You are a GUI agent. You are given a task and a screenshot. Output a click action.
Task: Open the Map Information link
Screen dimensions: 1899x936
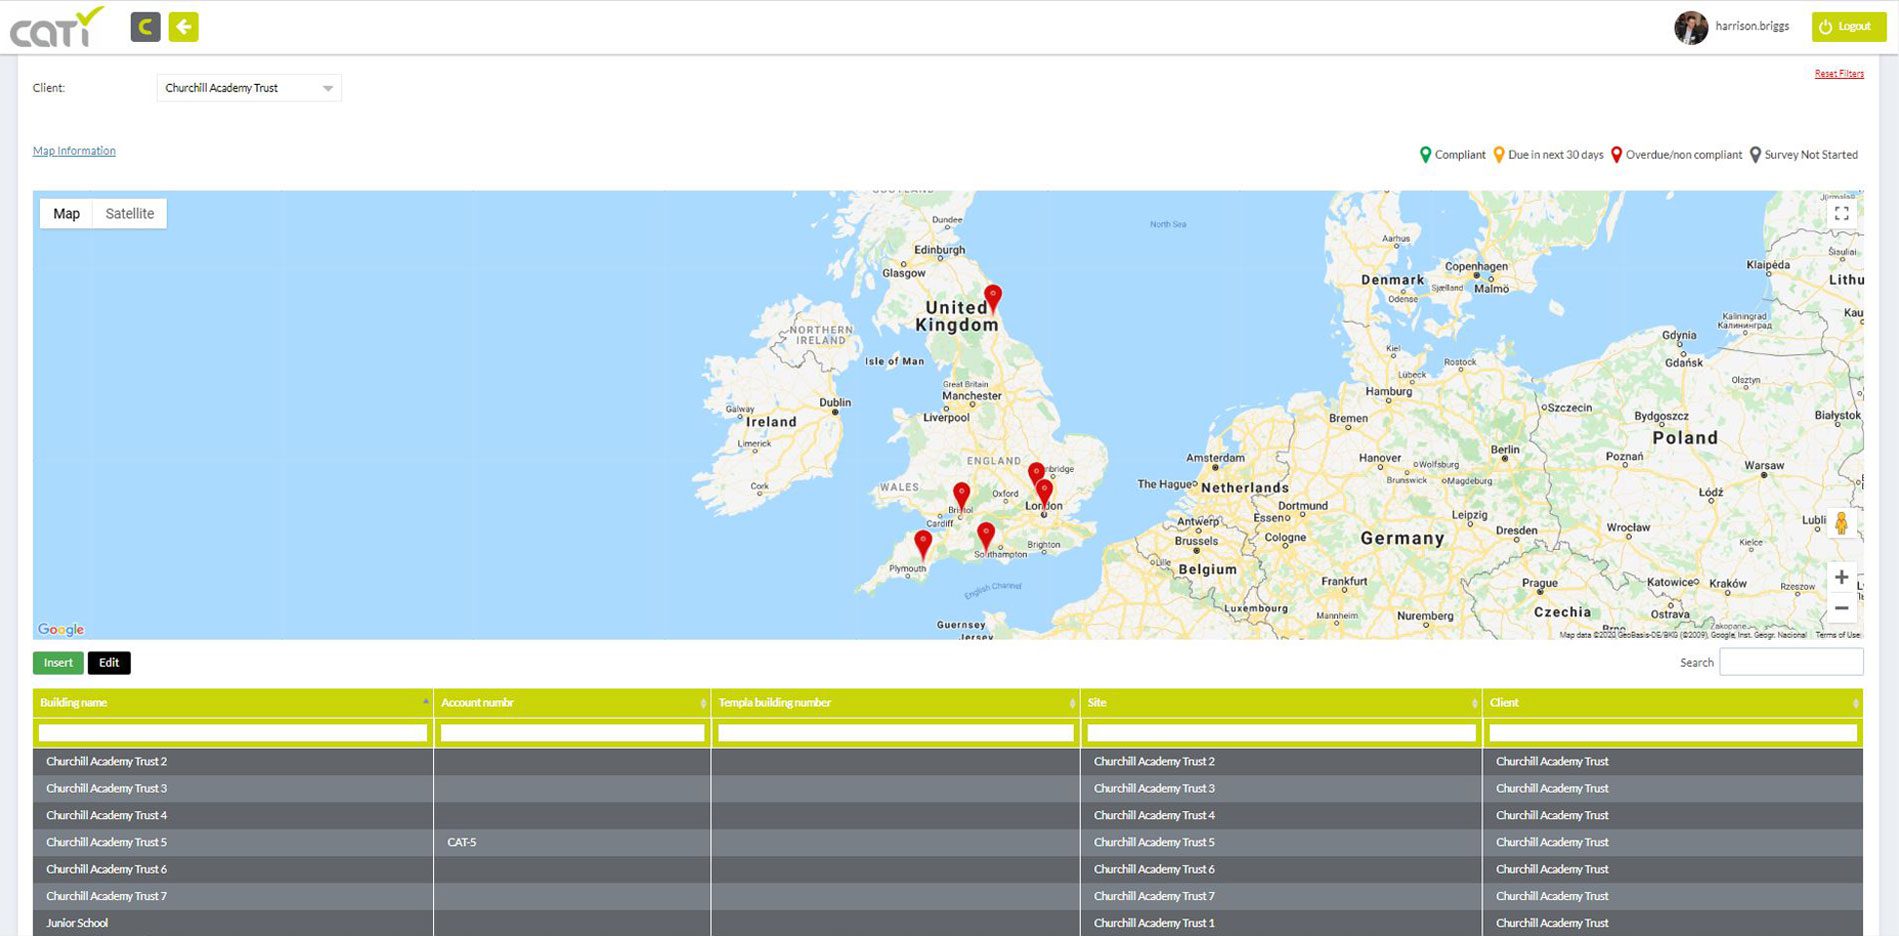[x=74, y=151]
